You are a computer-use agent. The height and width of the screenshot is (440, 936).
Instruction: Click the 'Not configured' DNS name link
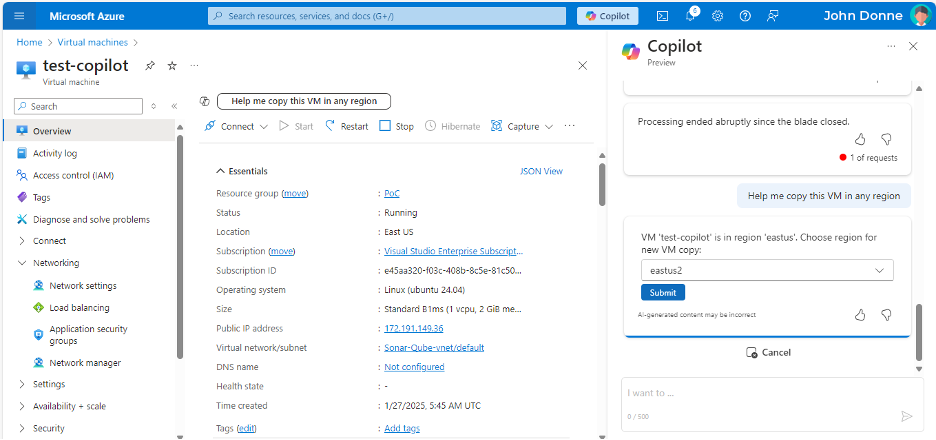tap(414, 367)
